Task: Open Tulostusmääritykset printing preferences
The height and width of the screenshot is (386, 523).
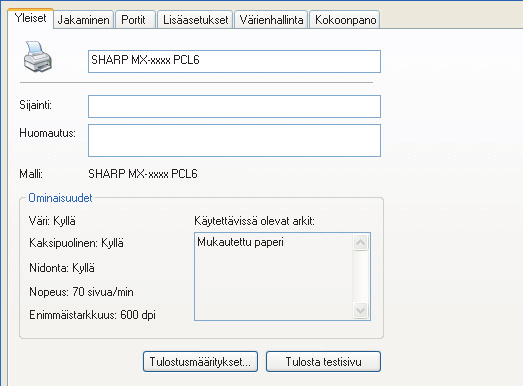Action: pos(200,361)
